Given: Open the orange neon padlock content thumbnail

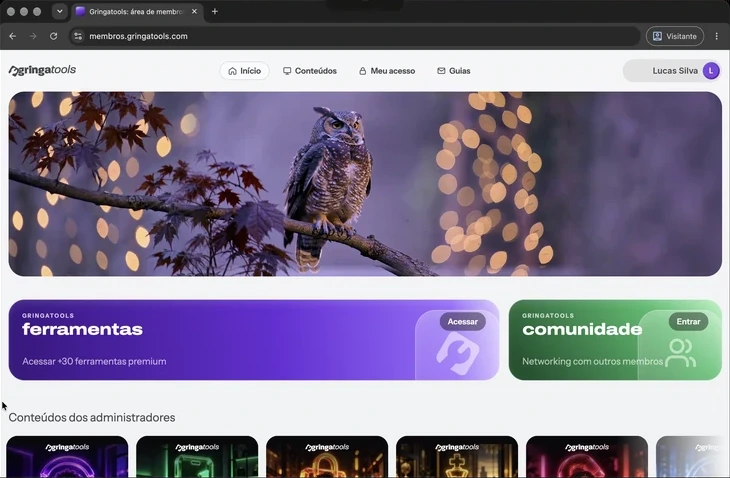Looking at the screenshot, I should (x=327, y=457).
